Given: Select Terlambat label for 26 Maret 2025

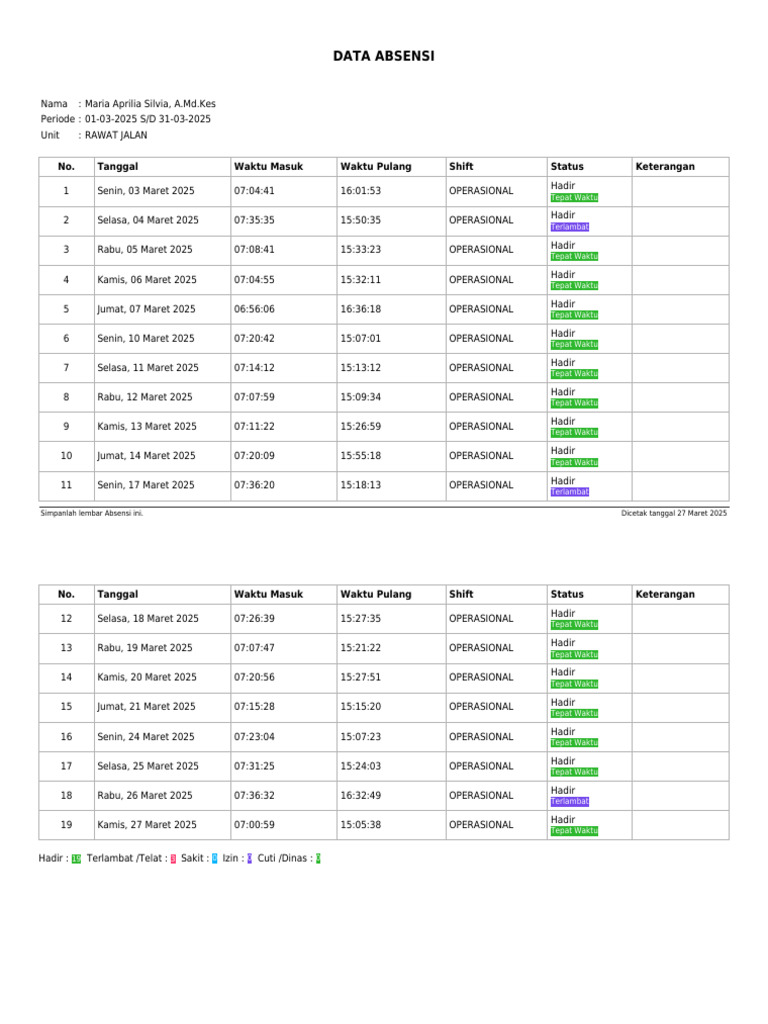Looking at the screenshot, I should point(569,801).
